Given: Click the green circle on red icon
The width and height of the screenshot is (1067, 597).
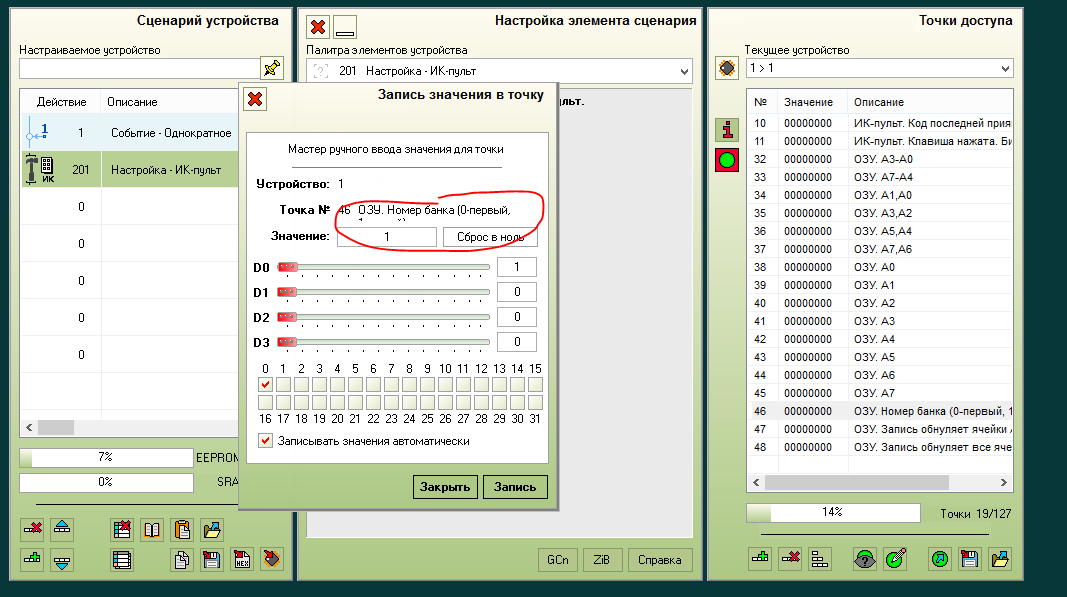Looking at the screenshot, I should (726, 160).
